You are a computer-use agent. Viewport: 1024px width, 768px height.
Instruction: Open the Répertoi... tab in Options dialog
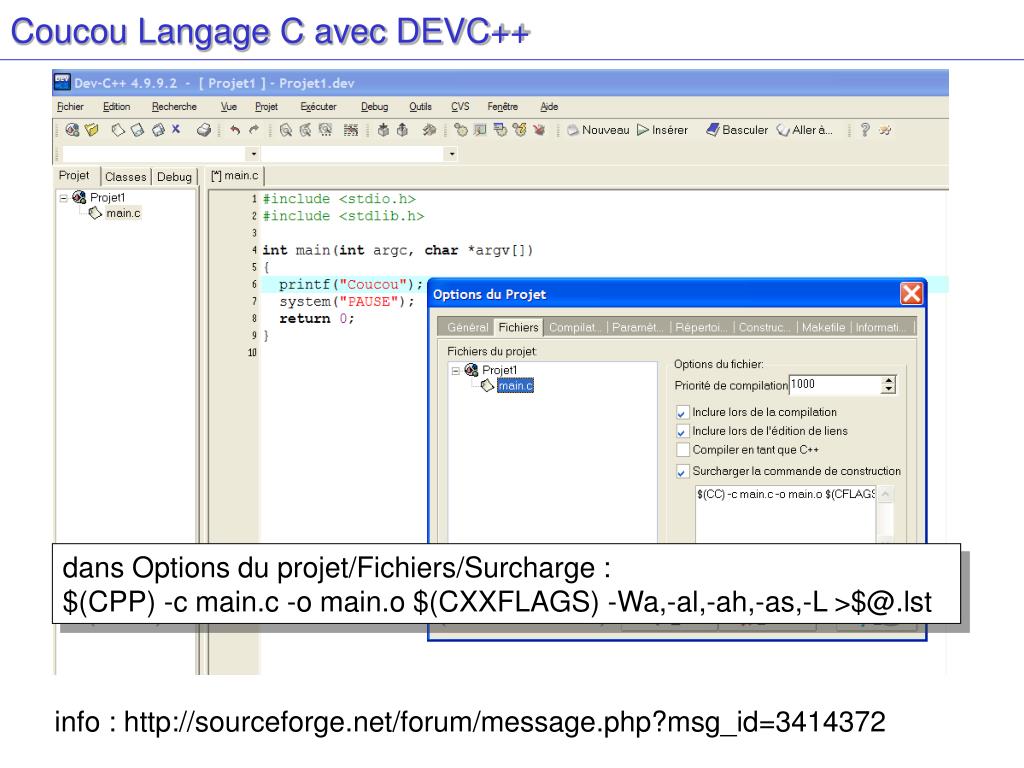(701, 328)
